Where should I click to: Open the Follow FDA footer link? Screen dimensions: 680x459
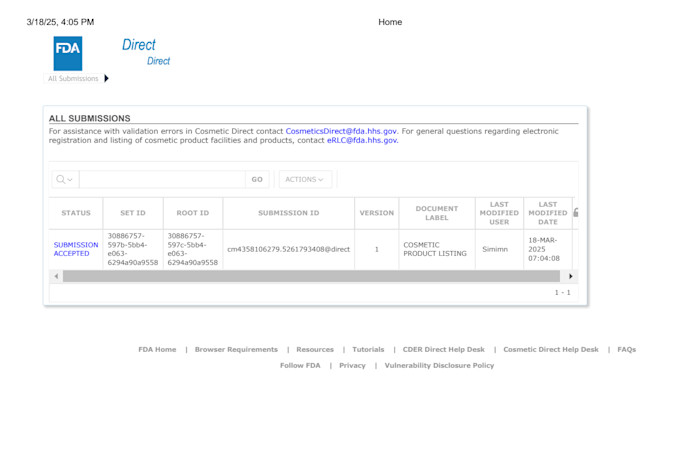coord(300,365)
